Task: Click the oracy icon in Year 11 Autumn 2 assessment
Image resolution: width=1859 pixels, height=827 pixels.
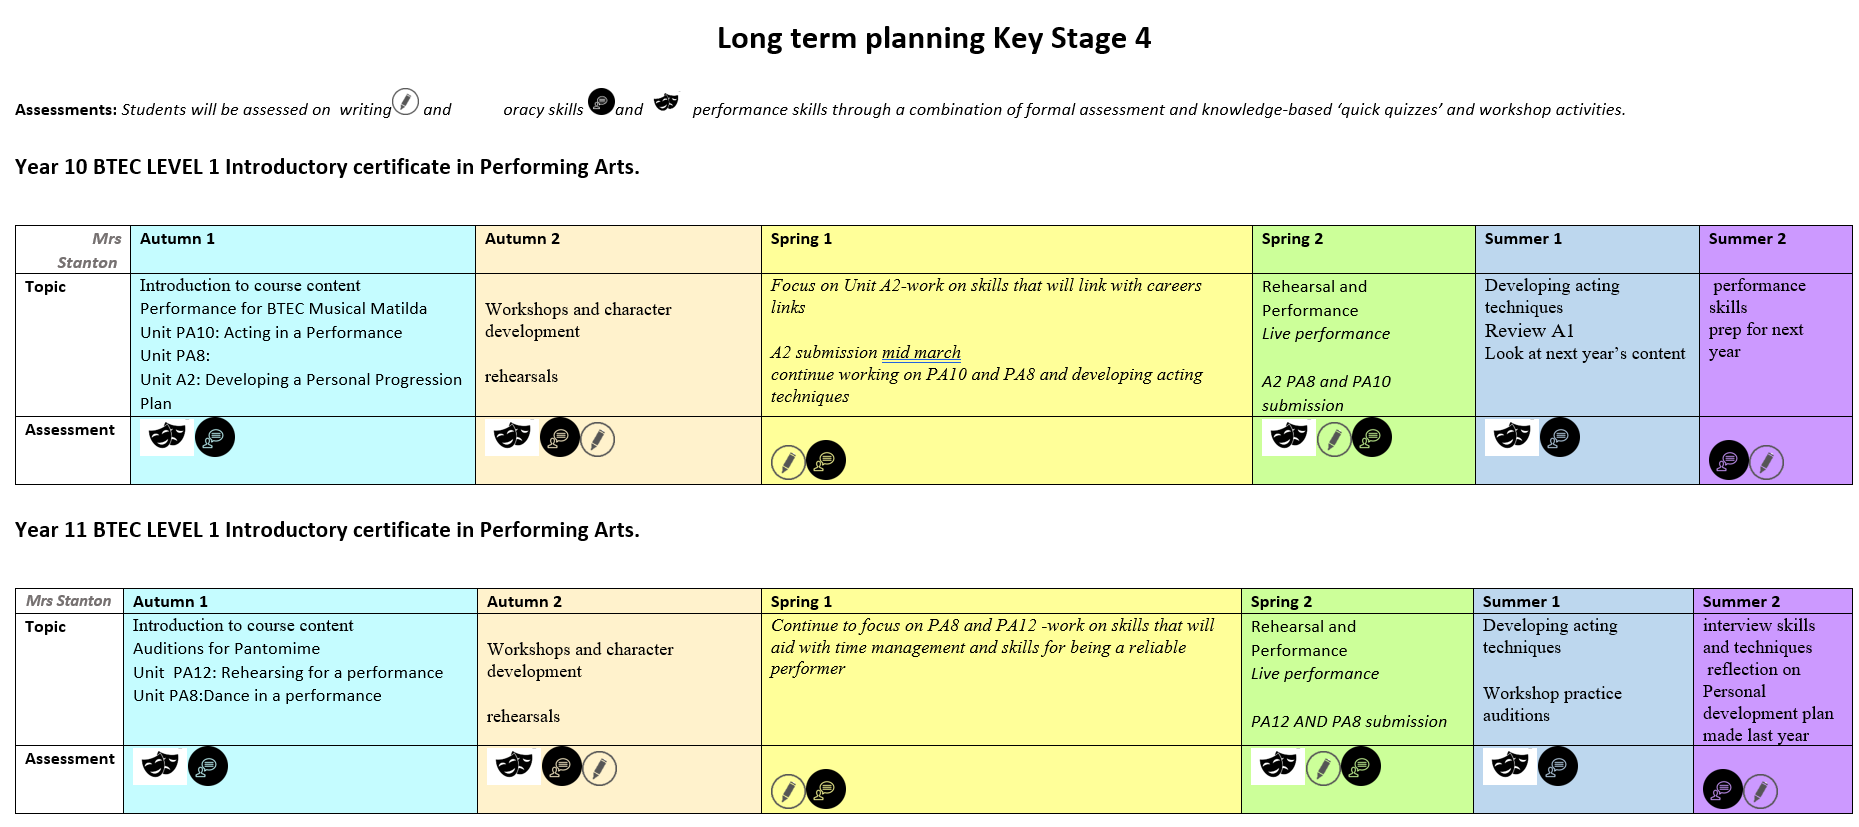Action: [x=562, y=766]
